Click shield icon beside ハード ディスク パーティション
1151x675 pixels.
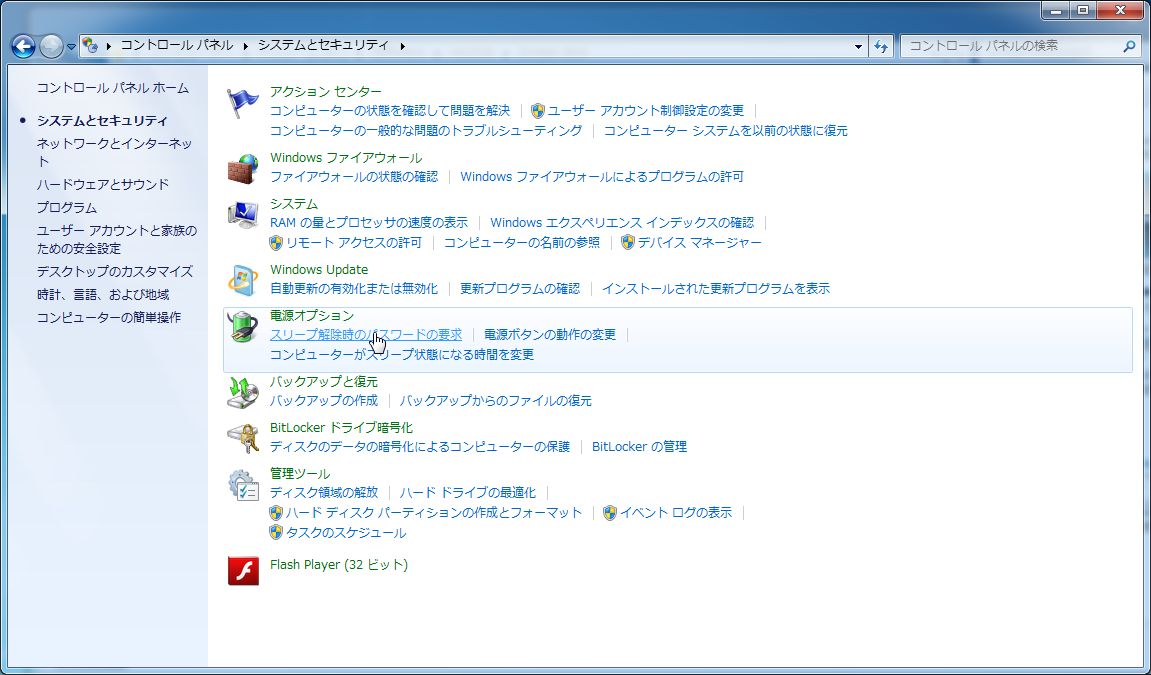[276, 513]
